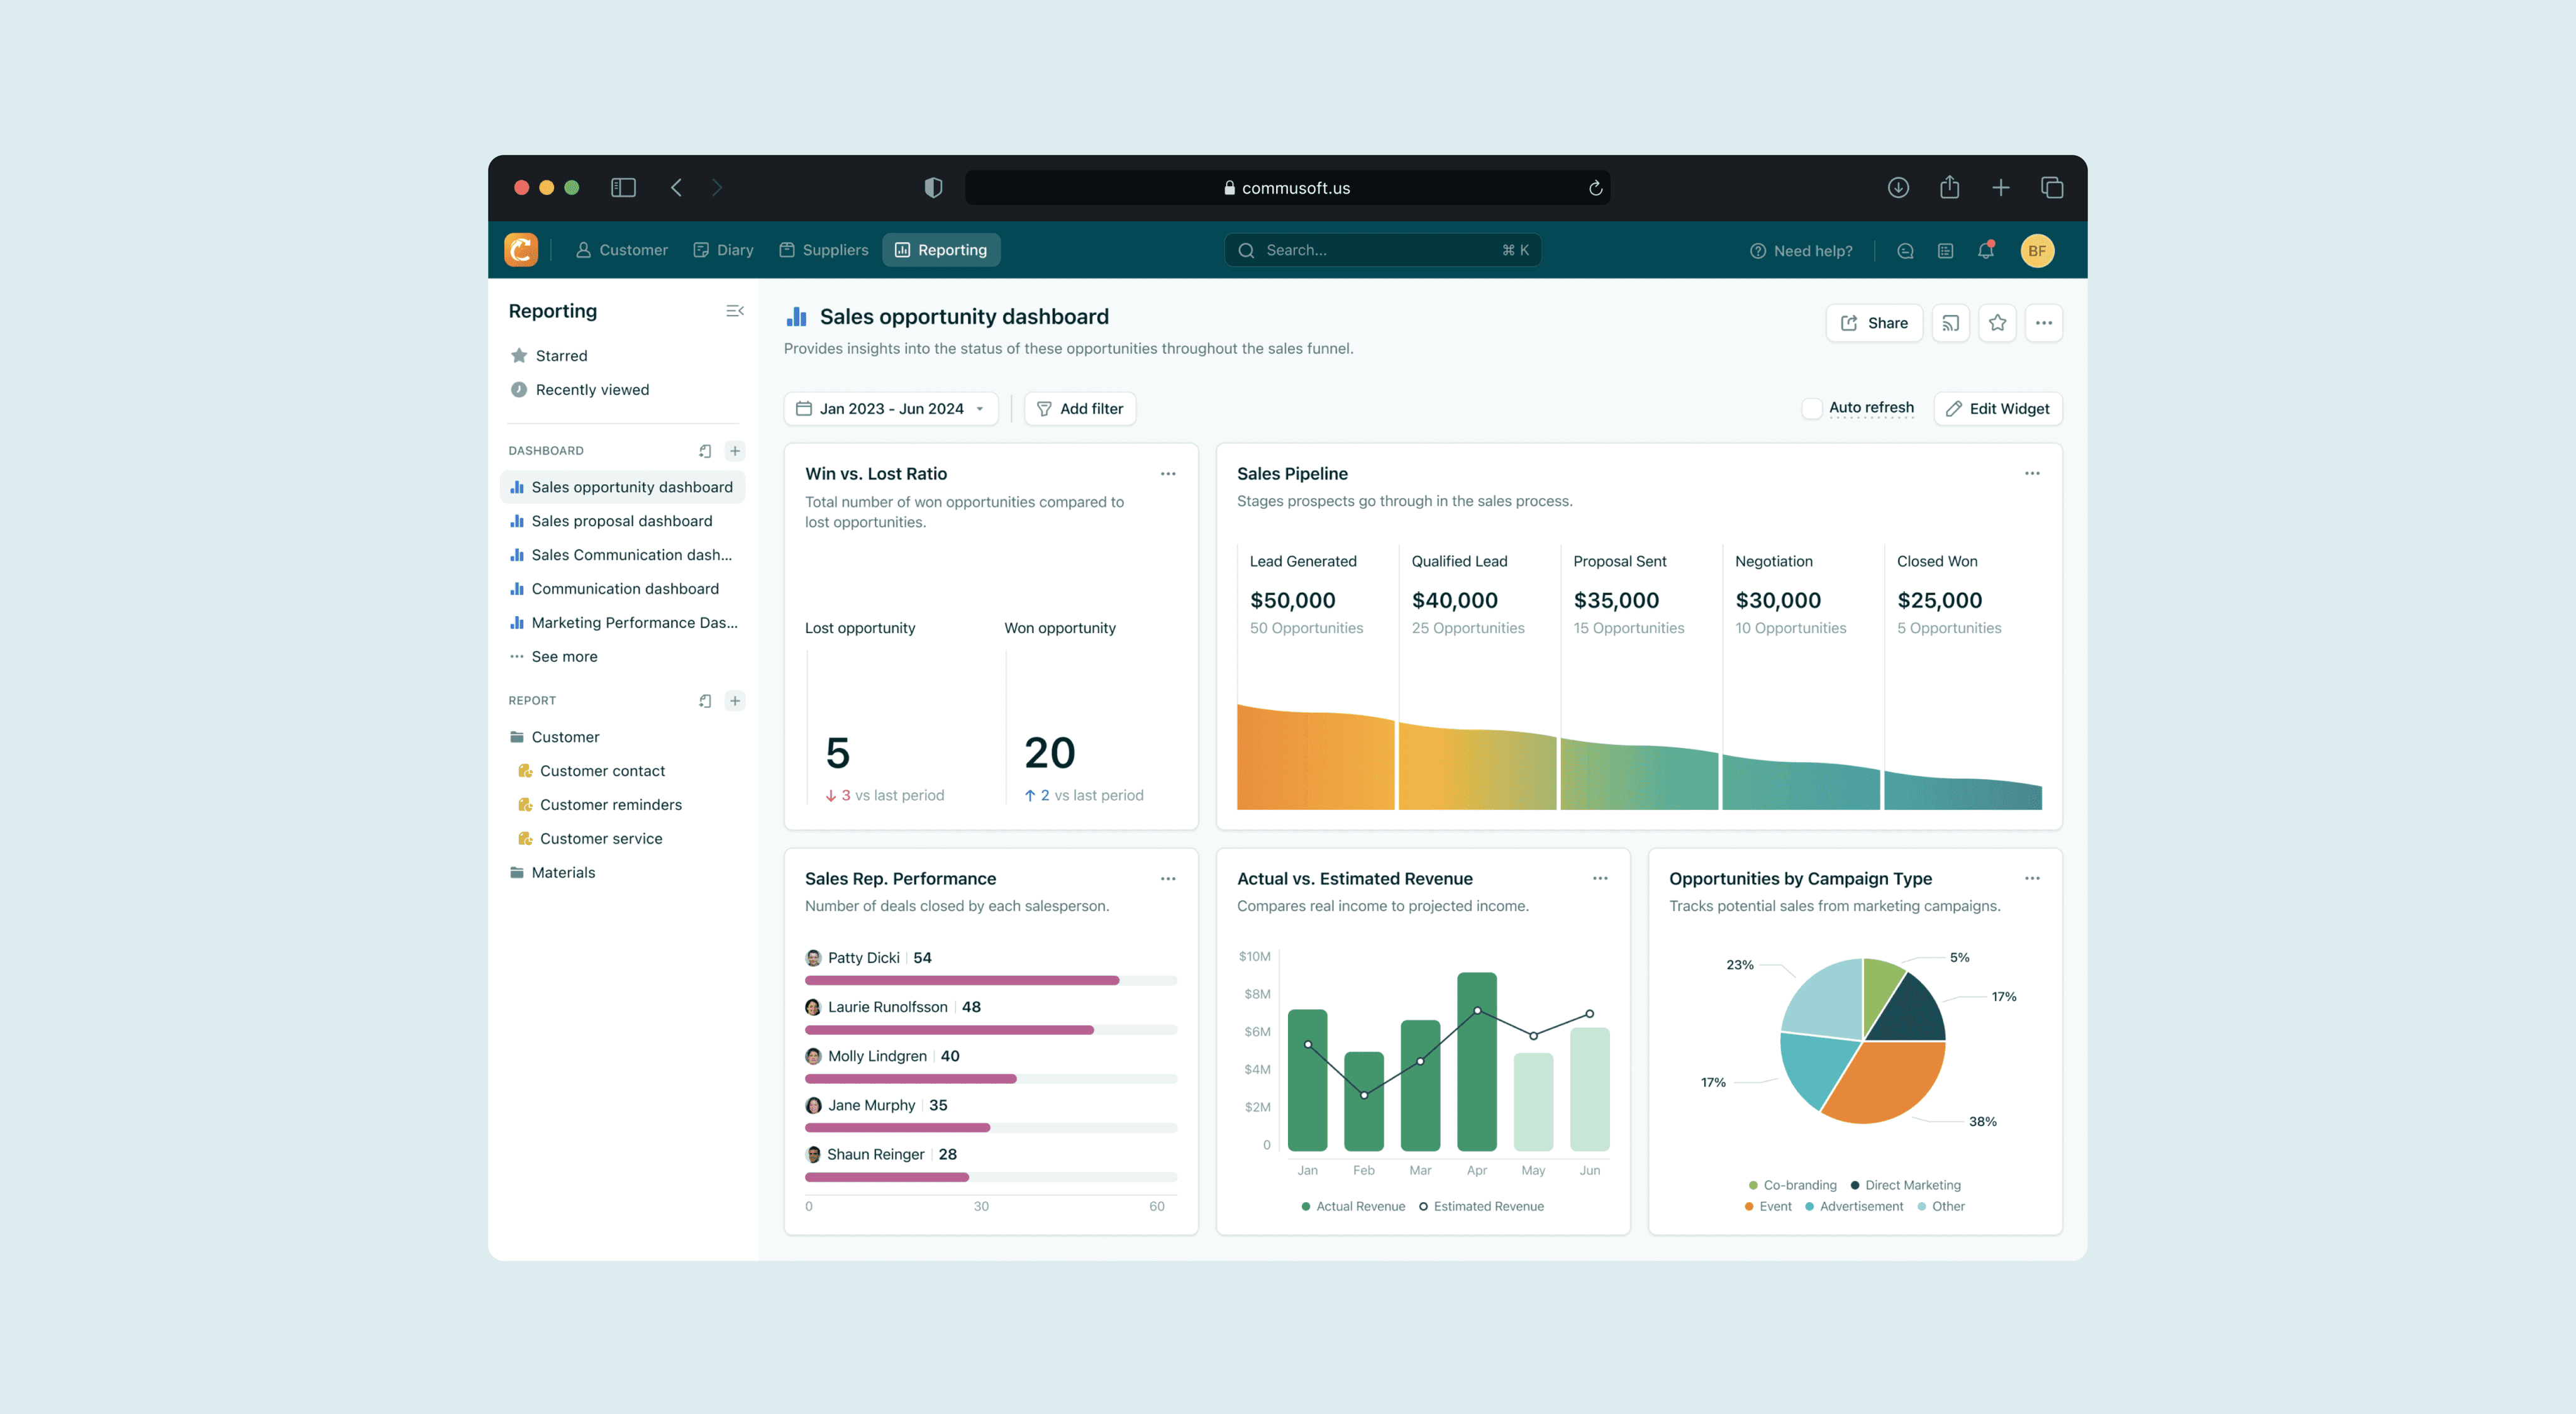
Task: Click the Edit Widget button
Action: 1997,408
